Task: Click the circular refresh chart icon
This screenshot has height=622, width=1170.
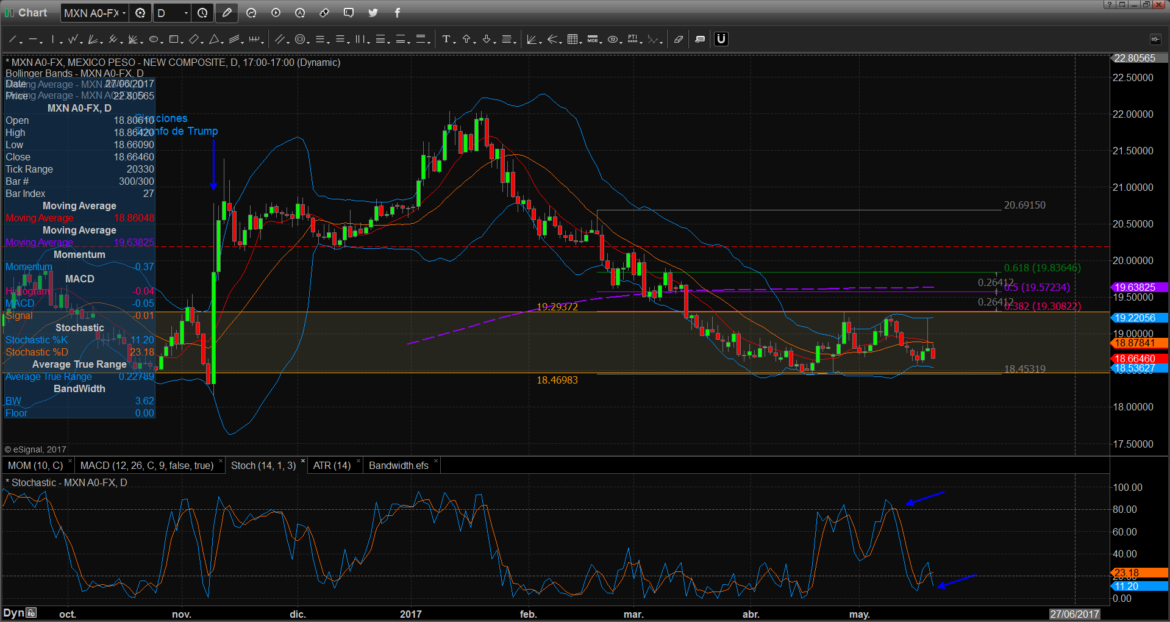Action: [251, 13]
